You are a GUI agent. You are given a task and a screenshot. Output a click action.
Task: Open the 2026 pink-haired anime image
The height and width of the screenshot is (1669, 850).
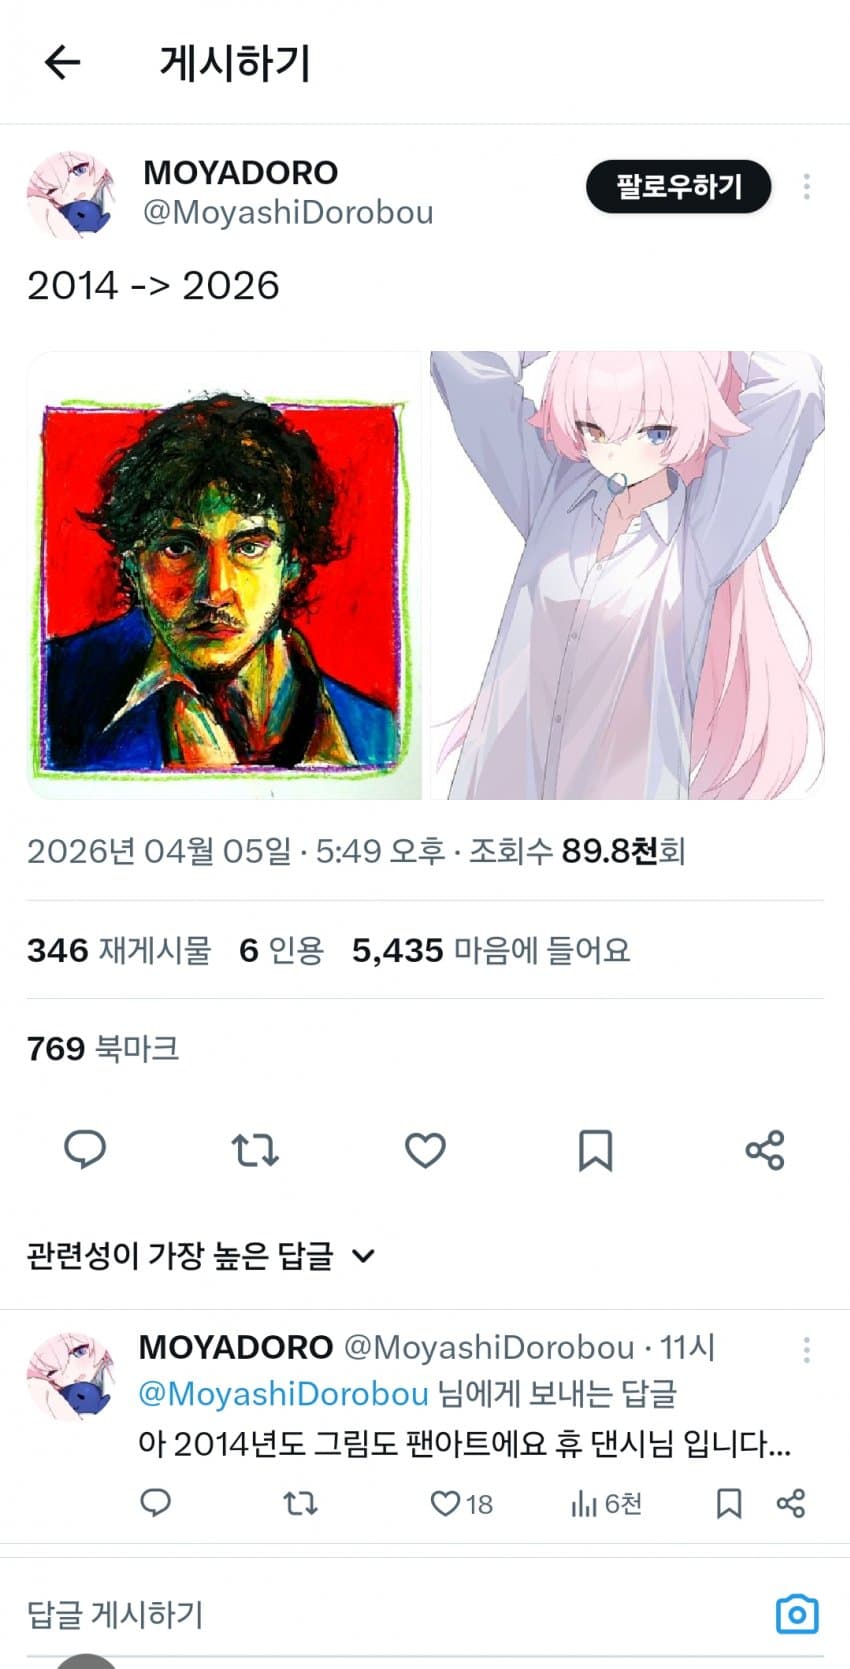click(627, 575)
